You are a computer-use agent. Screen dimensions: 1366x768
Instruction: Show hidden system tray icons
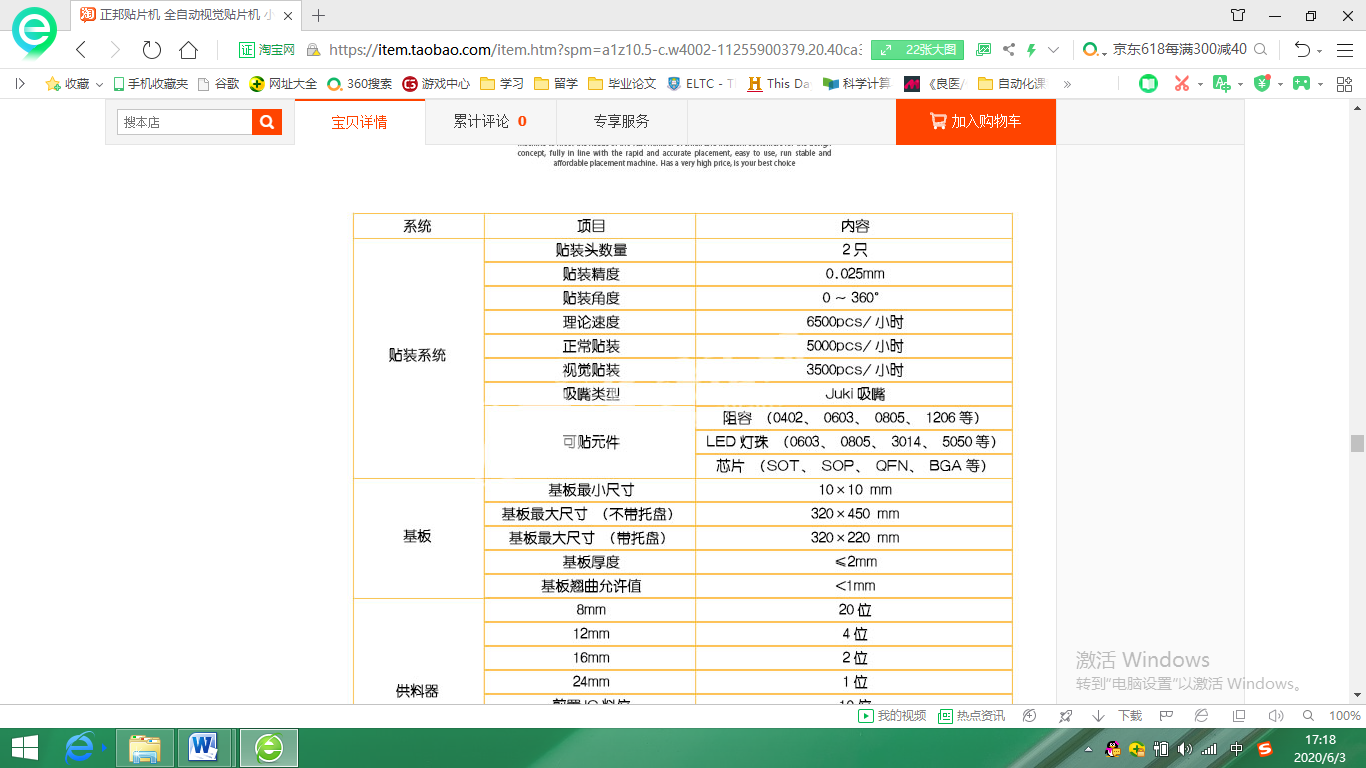pyautogui.click(x=1088, y=749)
